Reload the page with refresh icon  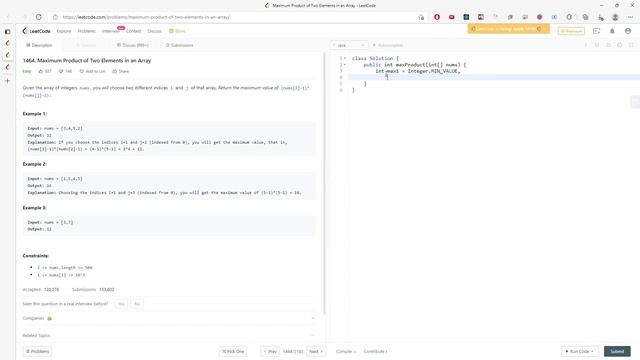pos(38,17)
